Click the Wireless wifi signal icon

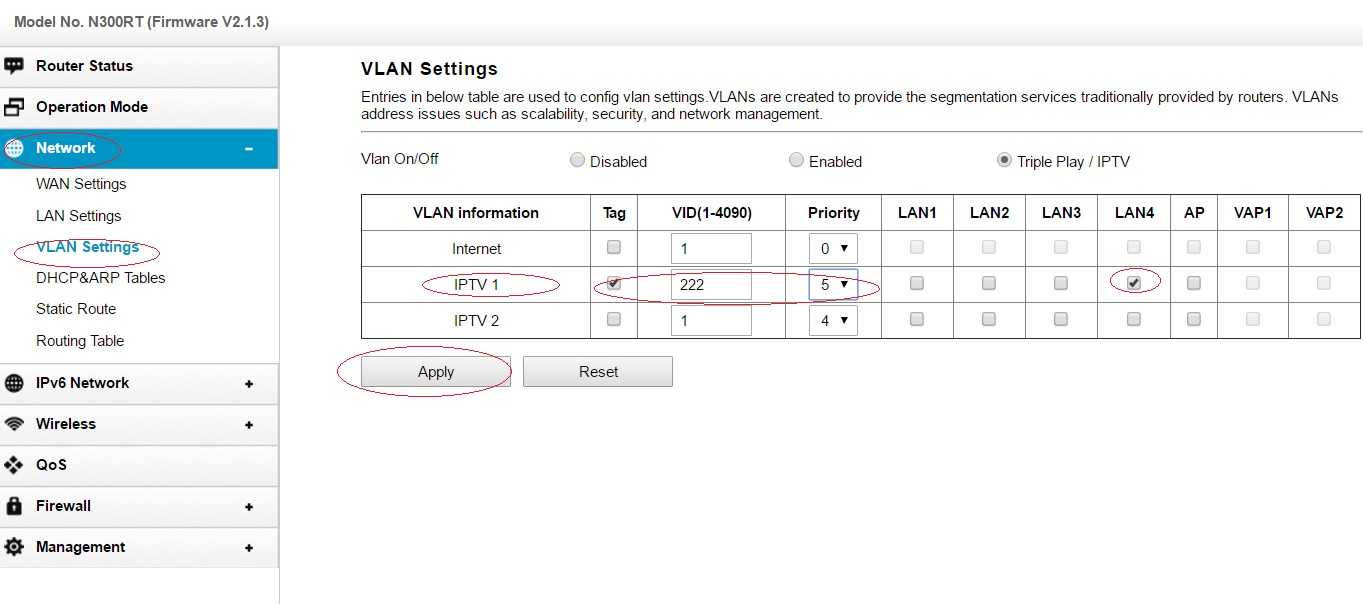14,424
